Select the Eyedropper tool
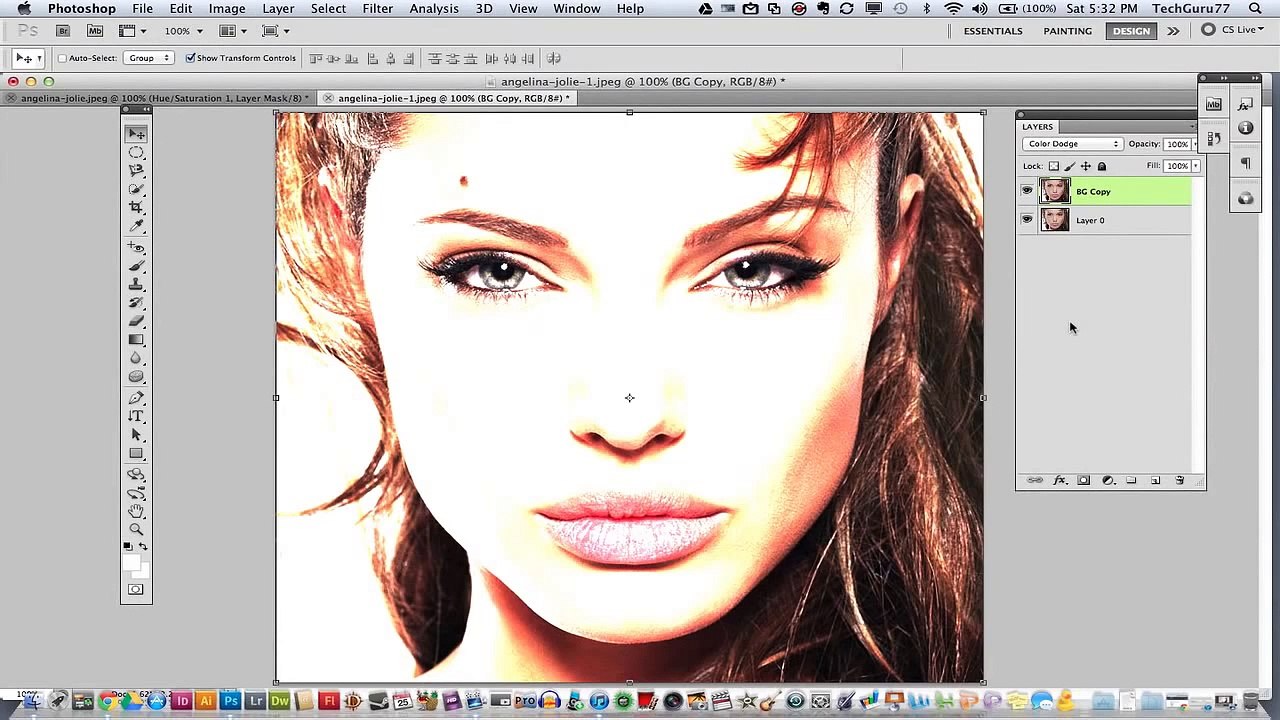Screen dimensions: 1280x720 (136, 227)
